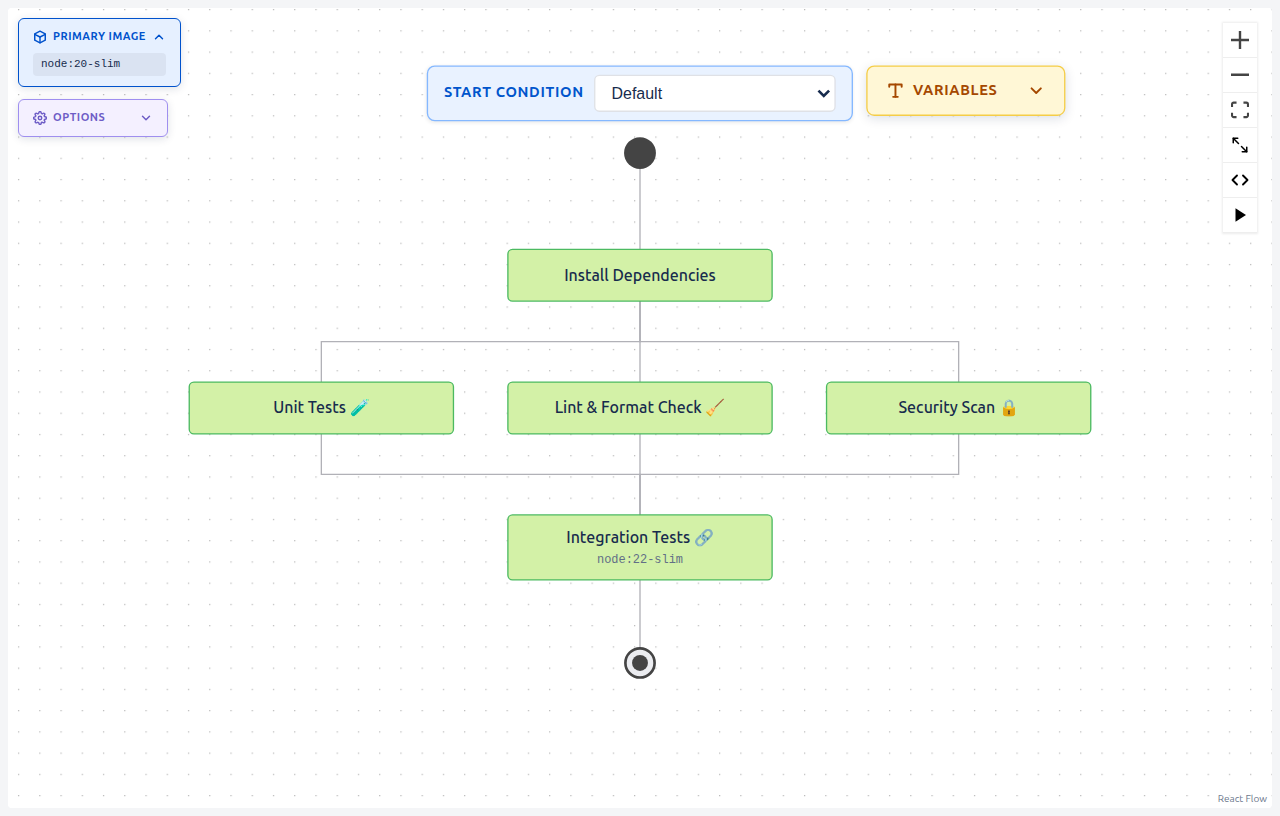This screenshot has width=1280, height=816.
Task: Click the fullscreen icon in the right toolbar
Action: [x=1239, y=110]
